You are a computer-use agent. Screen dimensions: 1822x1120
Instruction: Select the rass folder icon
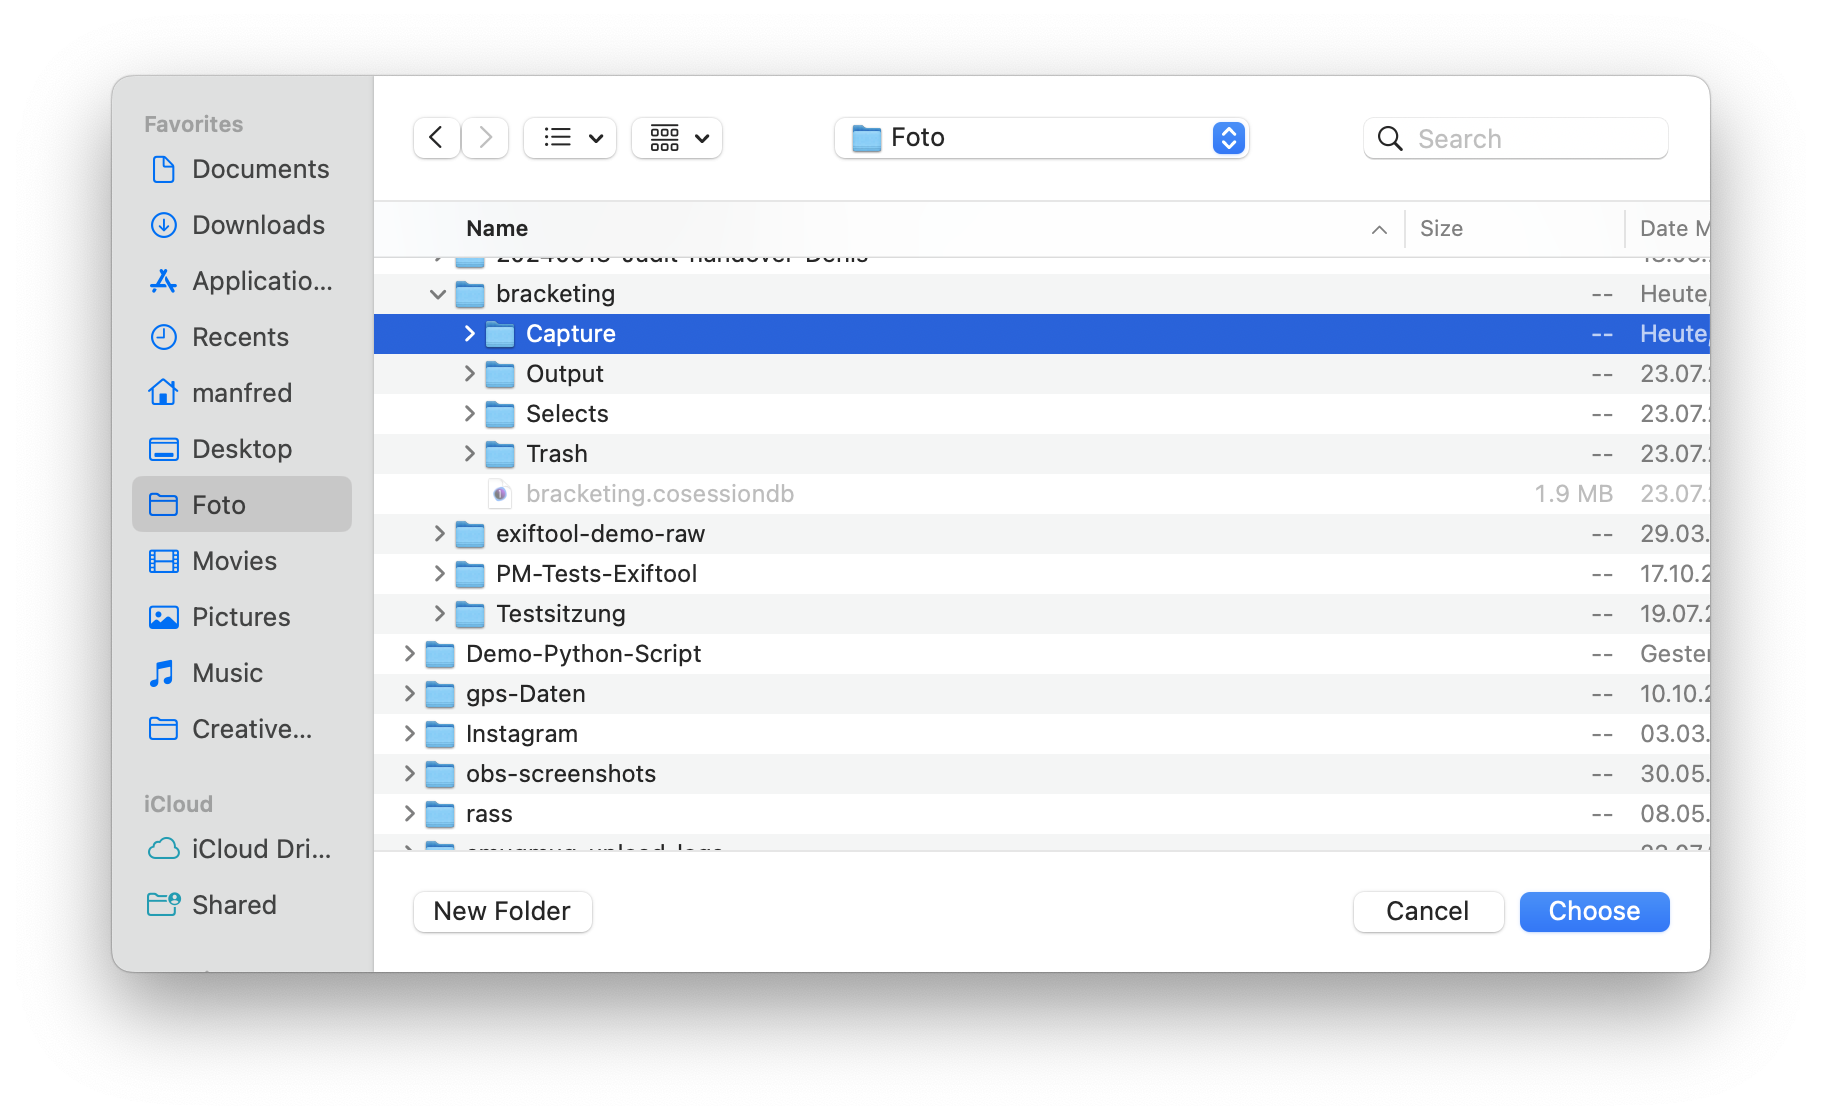tap(440, 814)
